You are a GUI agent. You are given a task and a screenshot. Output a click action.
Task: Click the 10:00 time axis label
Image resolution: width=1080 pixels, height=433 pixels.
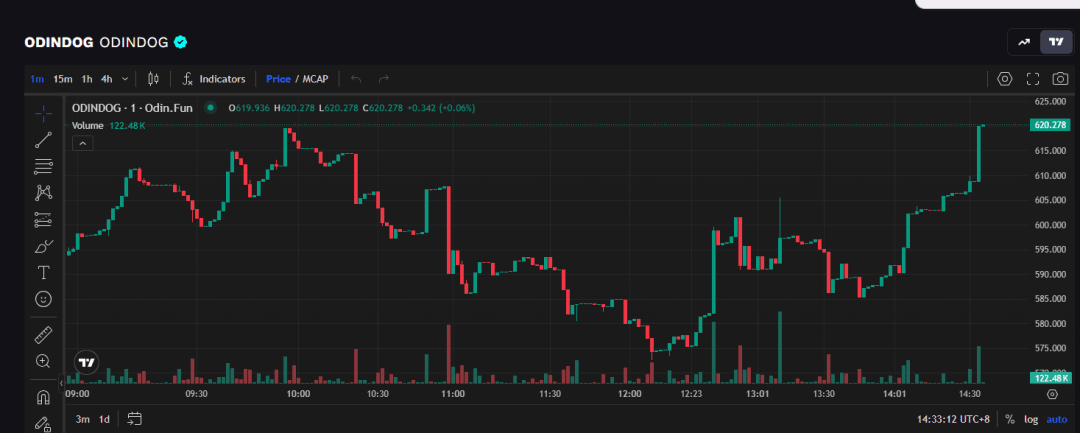coord(298,394)
